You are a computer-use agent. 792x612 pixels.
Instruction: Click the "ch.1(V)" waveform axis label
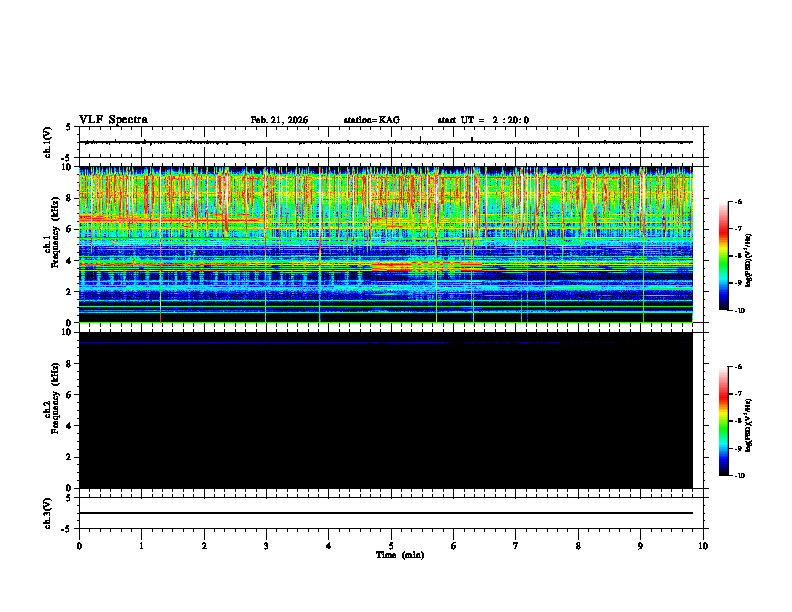pyautogui.click(x=47, y=142)
